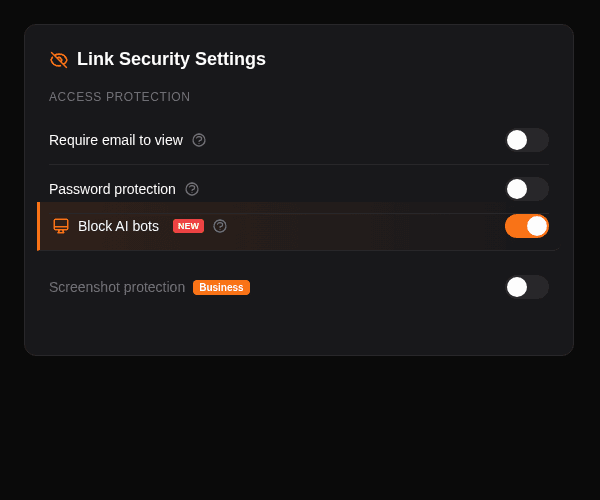This screenshot has height=500, width=600.
Task: Disable the Block AI bots toggle
Action: 526,226
